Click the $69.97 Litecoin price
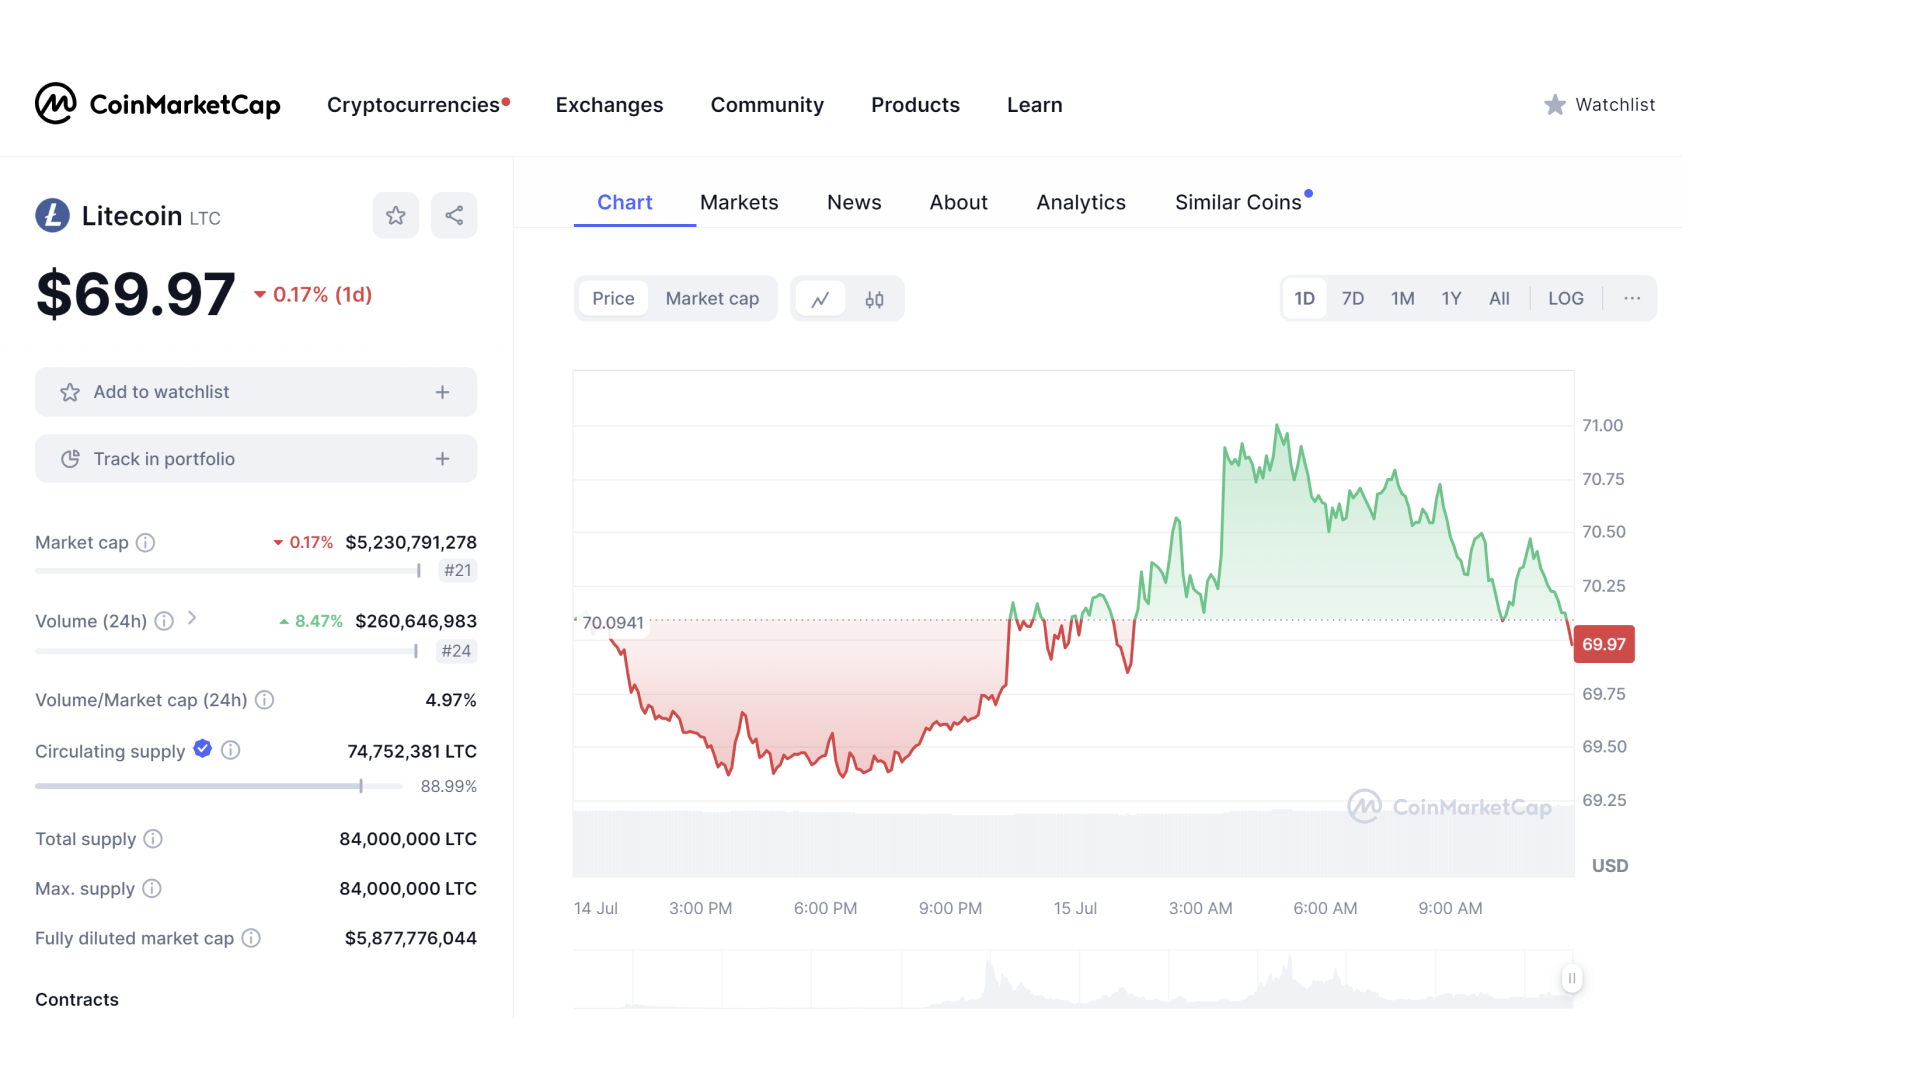The image size is (1920, 1080). click(x=136, y=294)
